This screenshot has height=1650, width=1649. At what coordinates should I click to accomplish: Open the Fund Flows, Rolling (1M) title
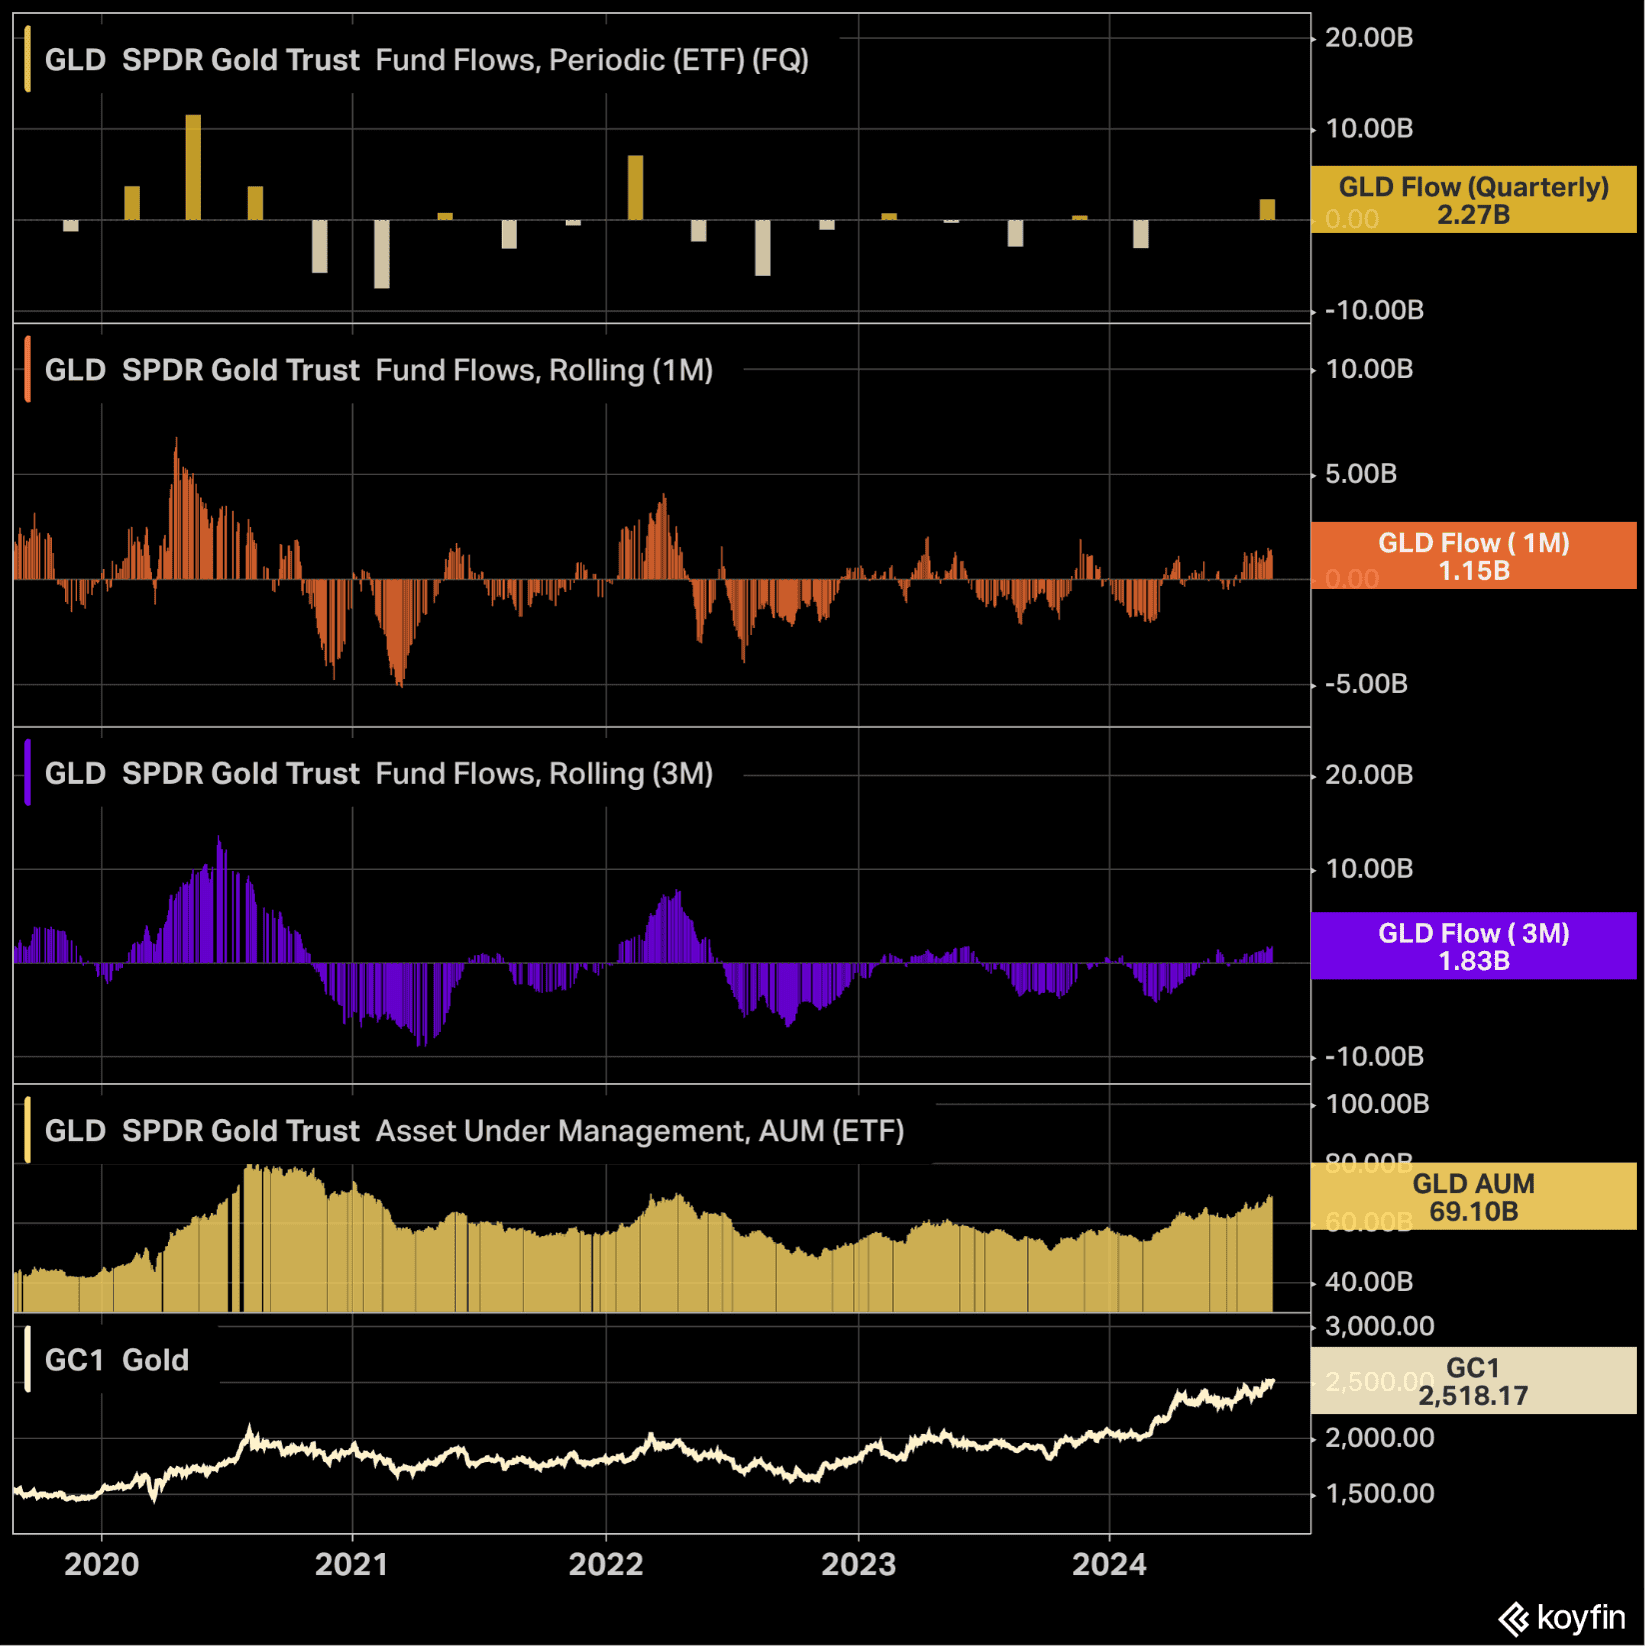pyautogui.click(x=544, y=370)
